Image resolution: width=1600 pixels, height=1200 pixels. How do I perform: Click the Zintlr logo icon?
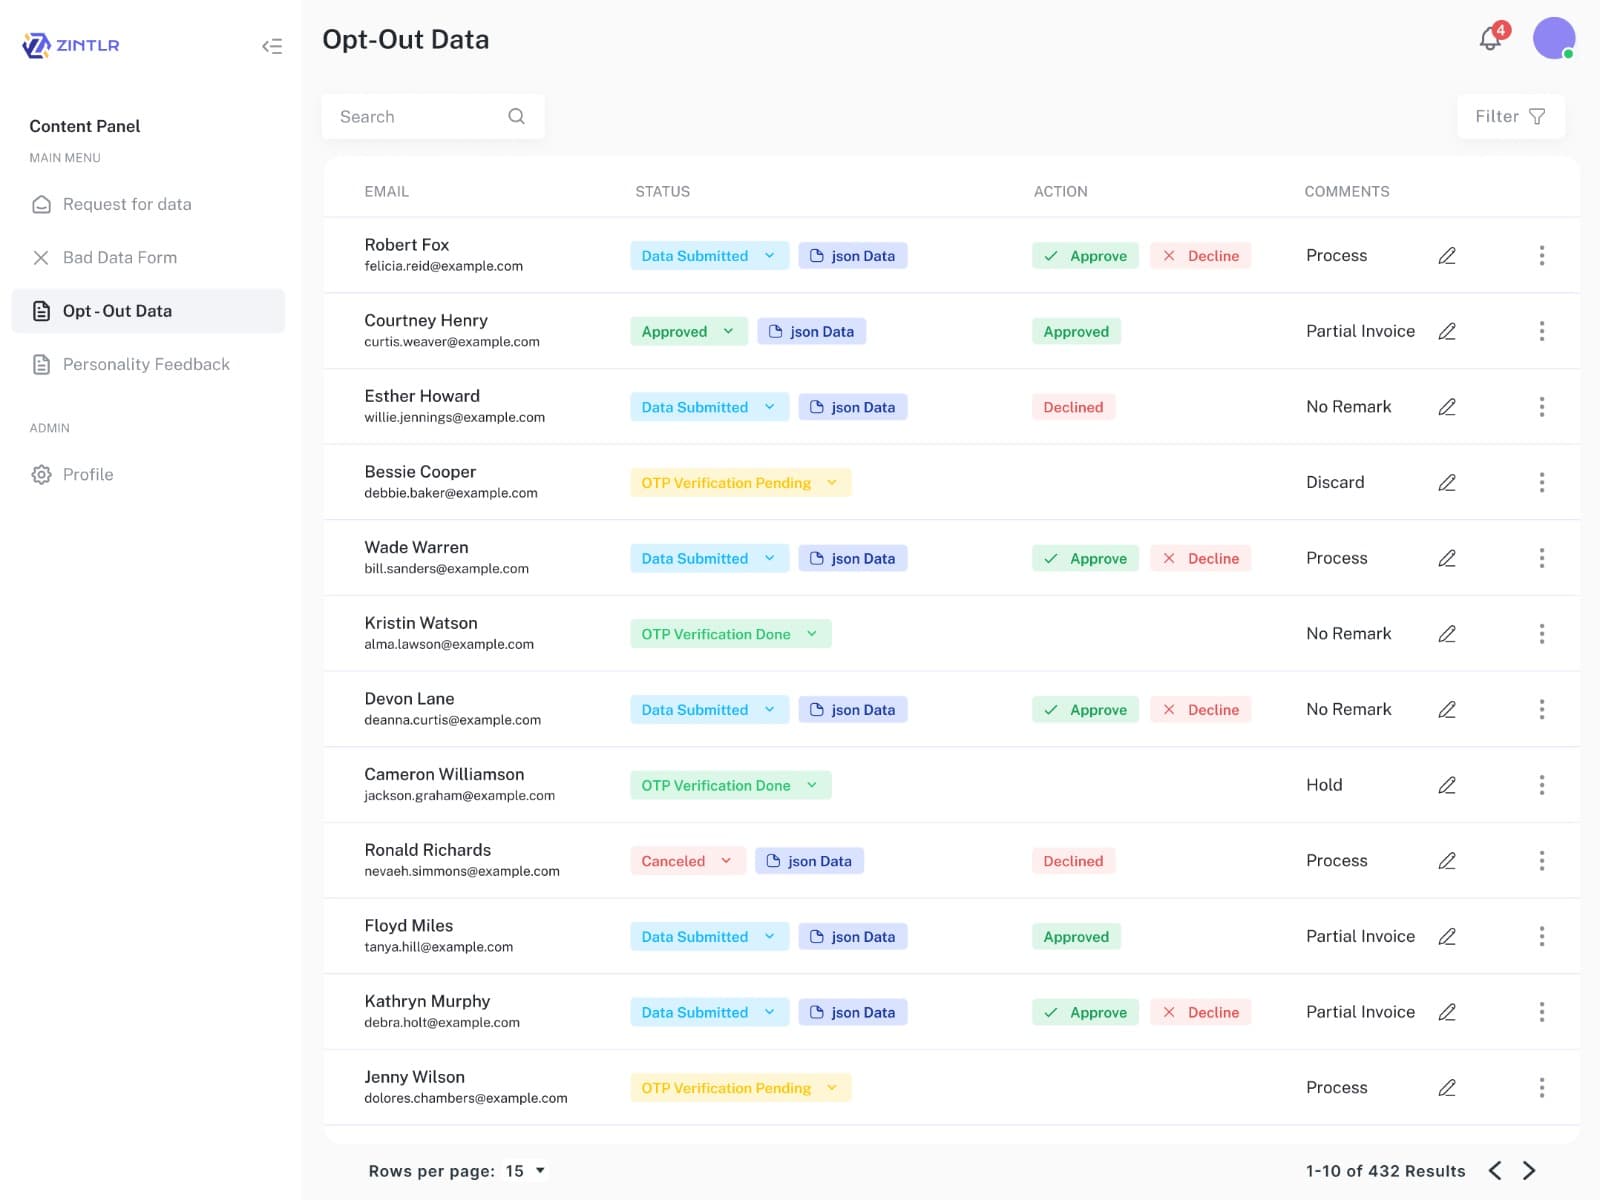36,44
